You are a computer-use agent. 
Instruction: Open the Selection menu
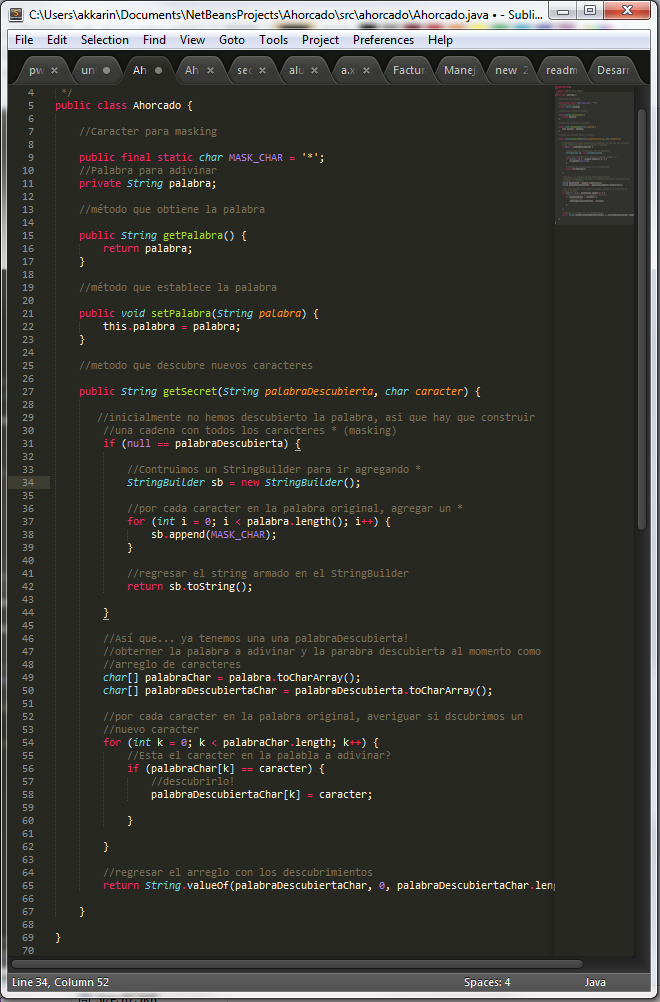[105, 40]
